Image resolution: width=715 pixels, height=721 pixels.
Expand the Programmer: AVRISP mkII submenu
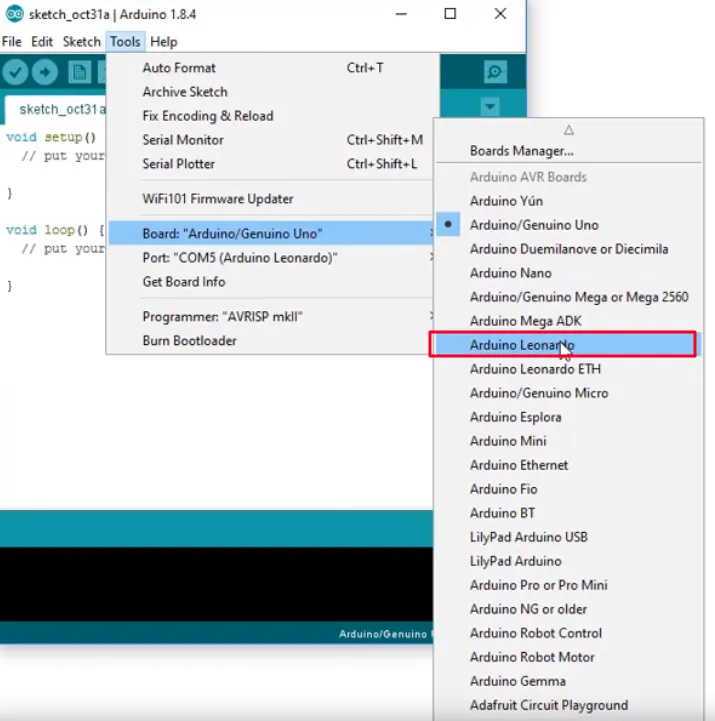point(271,317)
